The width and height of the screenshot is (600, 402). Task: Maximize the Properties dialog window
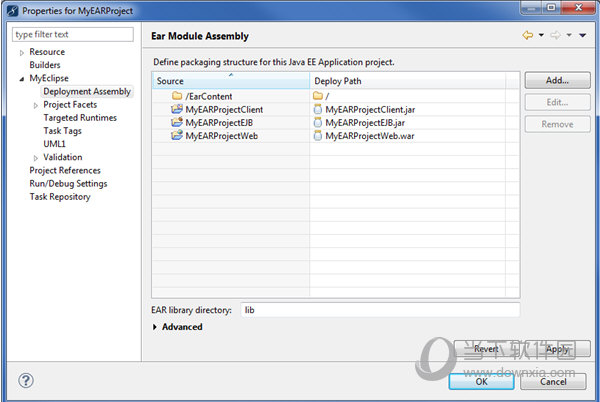[x=551, y=8]
